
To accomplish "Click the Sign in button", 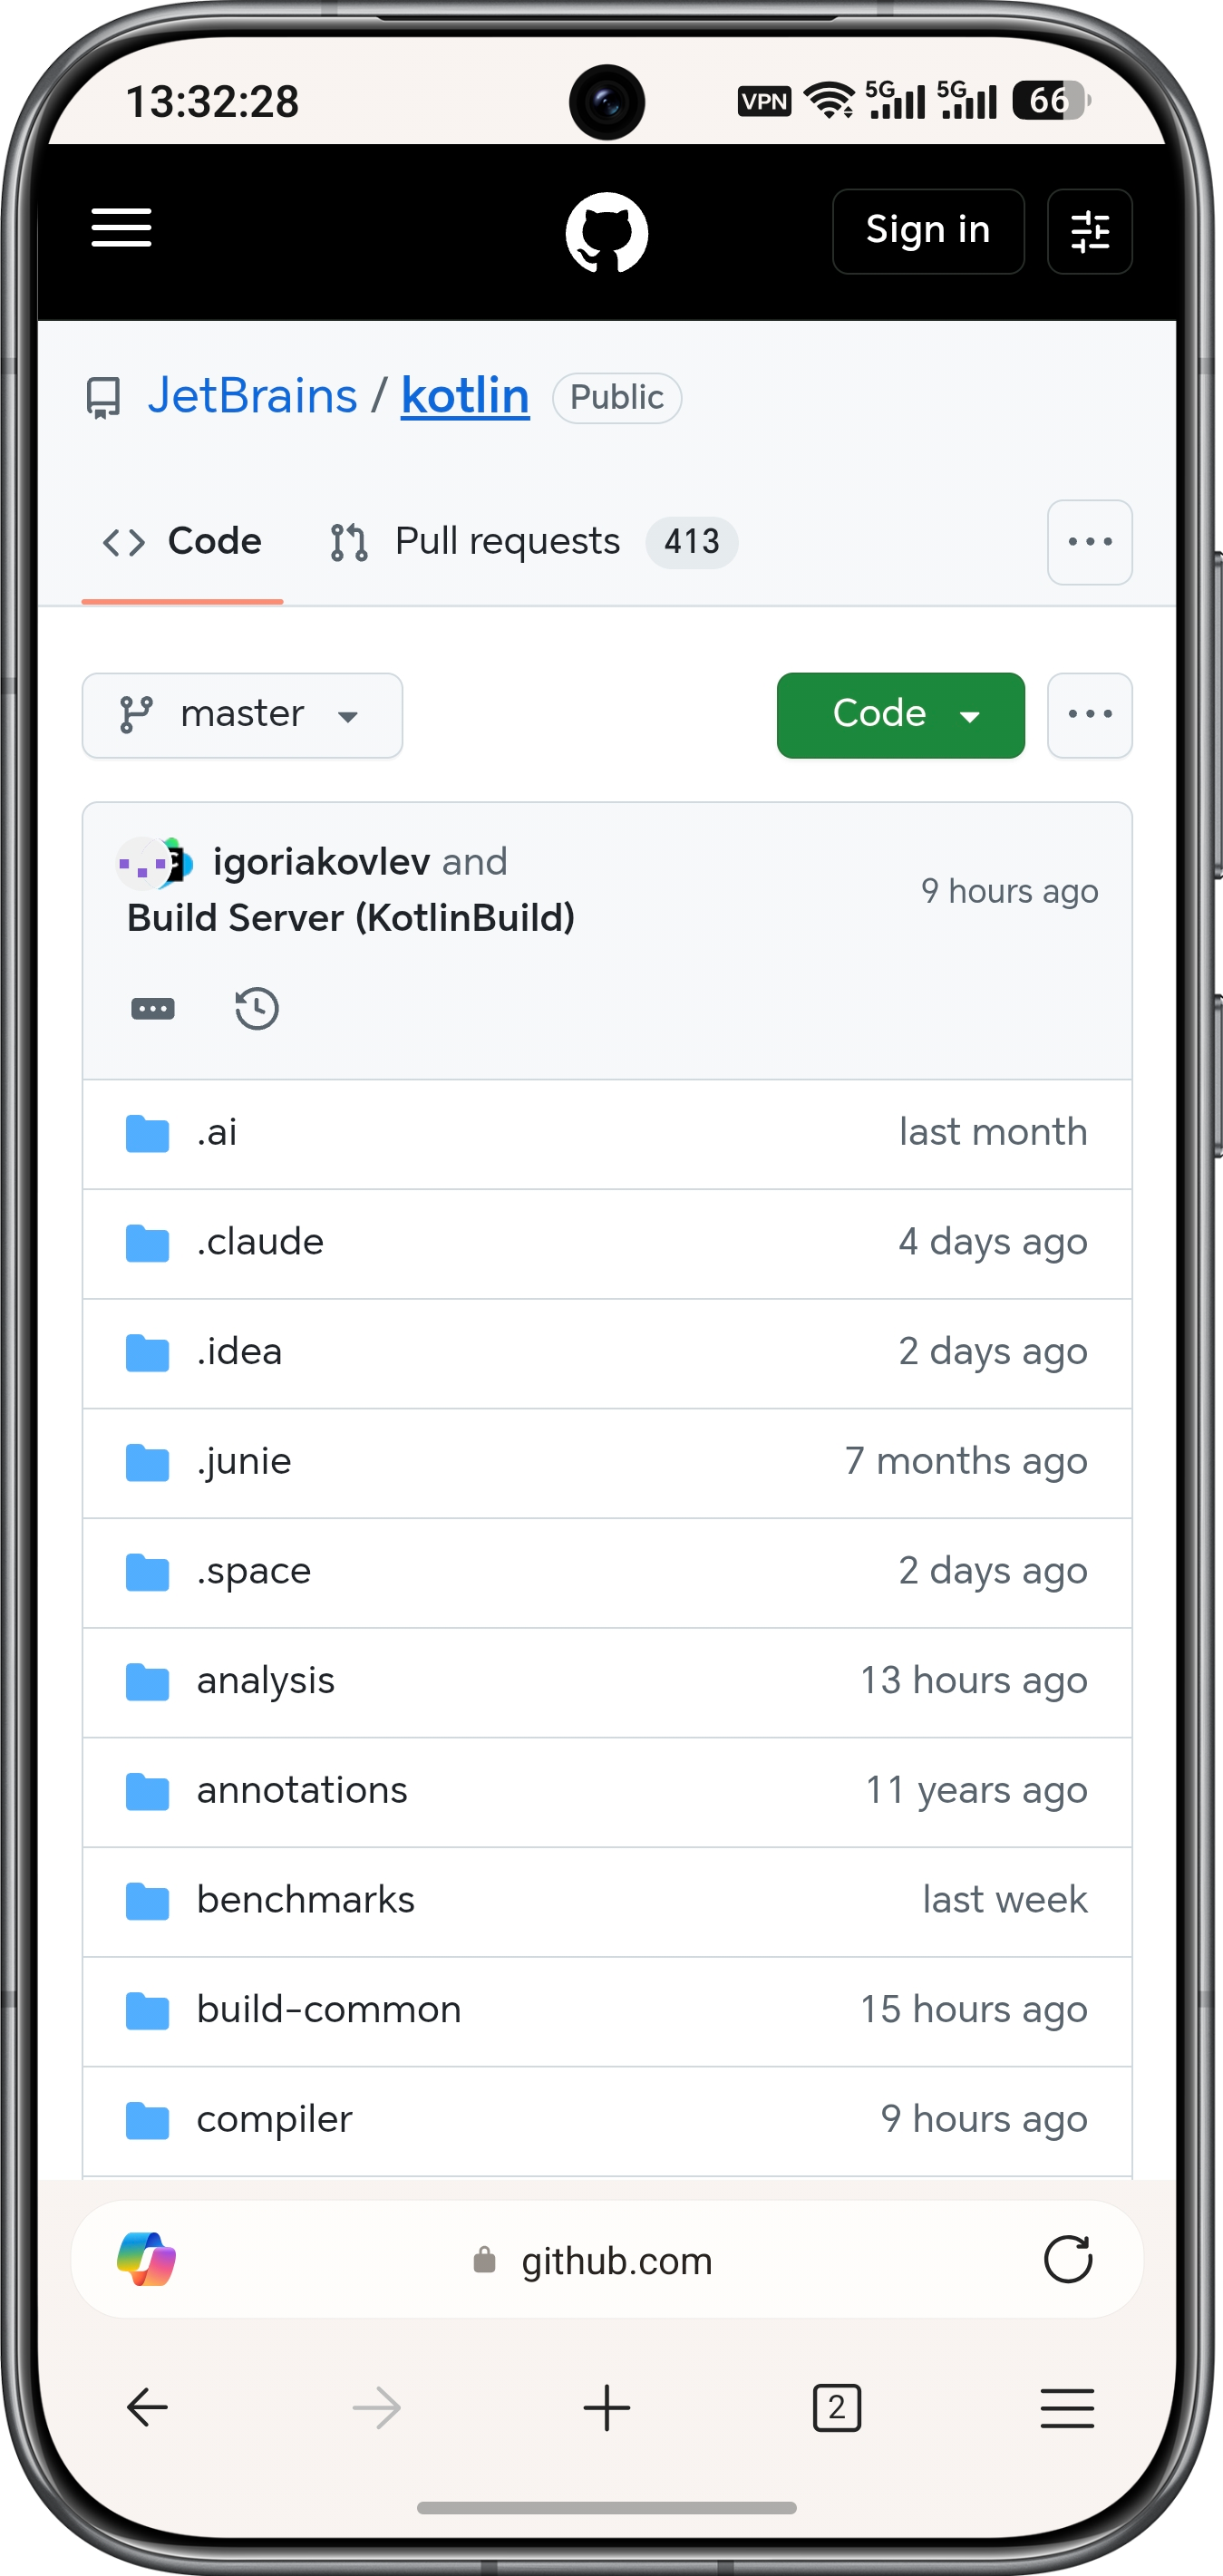I will coord(928,231).
